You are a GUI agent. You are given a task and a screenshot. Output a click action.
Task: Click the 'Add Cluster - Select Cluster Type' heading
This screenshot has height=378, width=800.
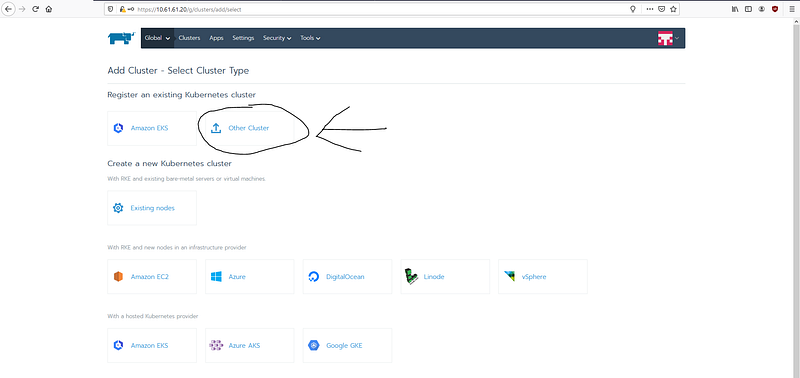[178, 70]
